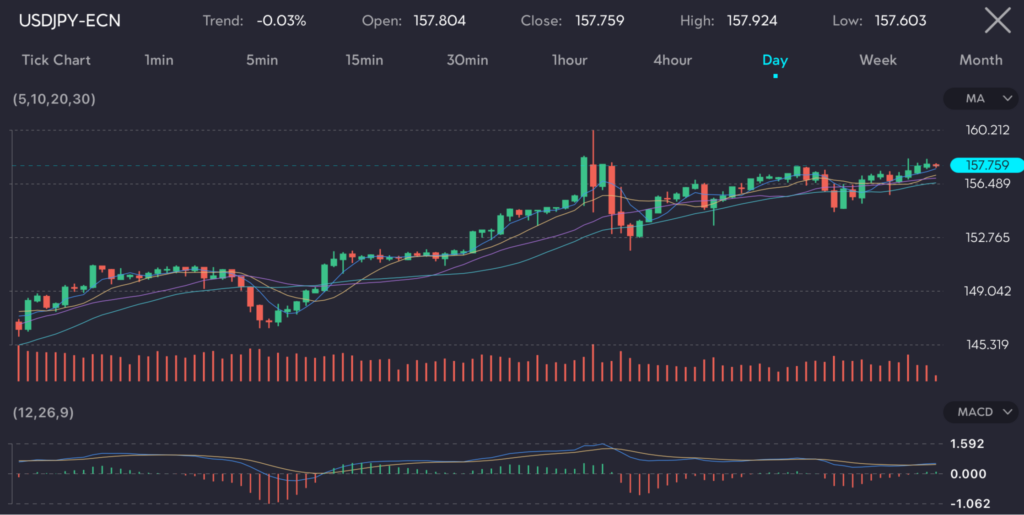Switch to the Week timeframe

click(x=878, y=60)
